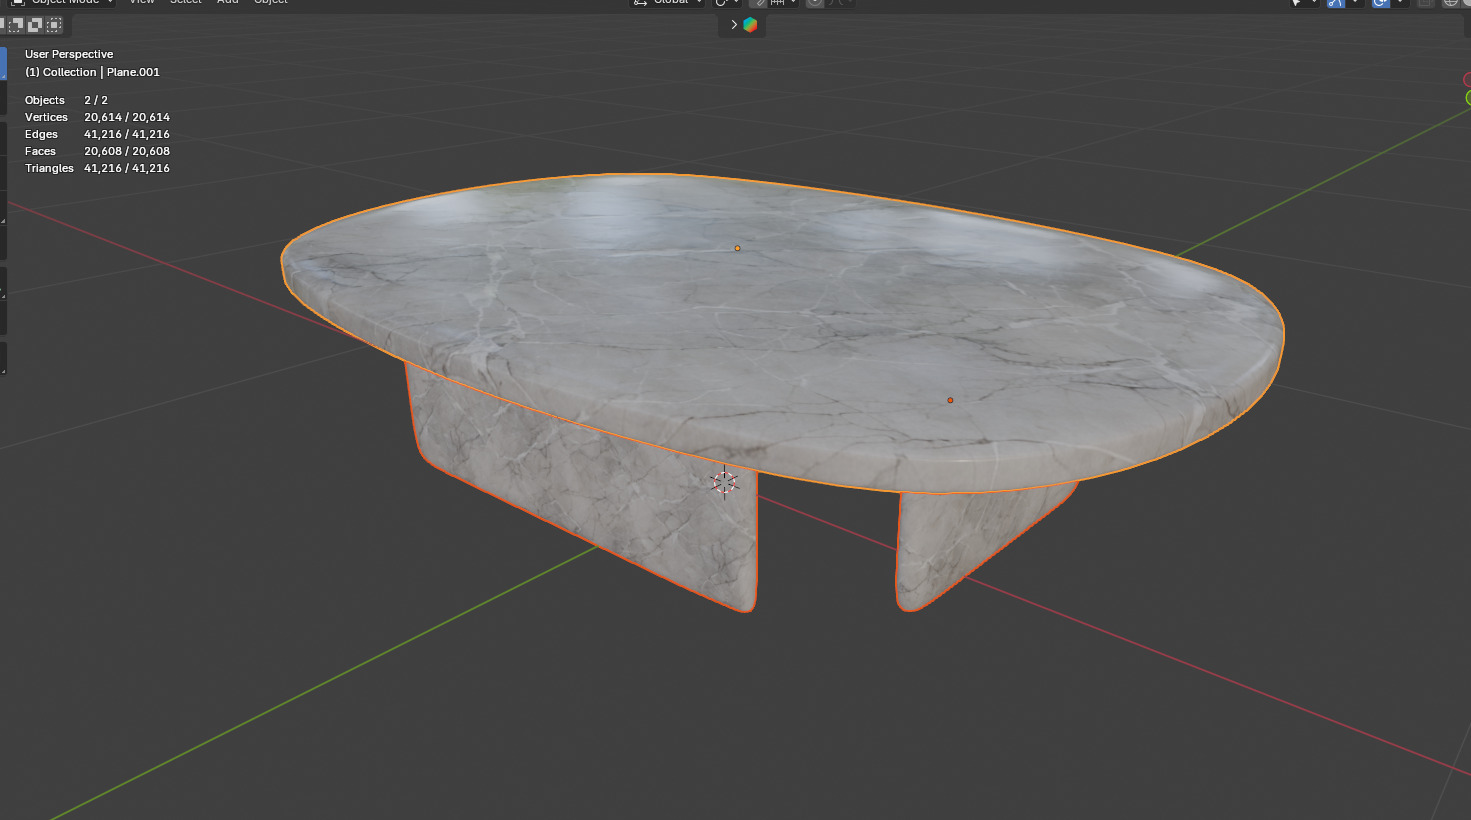
Task: Click the Edges '41,216 / 41,216' statistic
Action: tap(127, 134)
